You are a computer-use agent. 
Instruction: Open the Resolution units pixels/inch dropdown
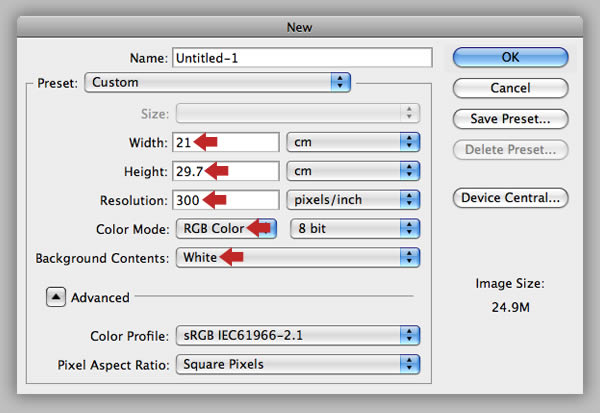(353, 200)
